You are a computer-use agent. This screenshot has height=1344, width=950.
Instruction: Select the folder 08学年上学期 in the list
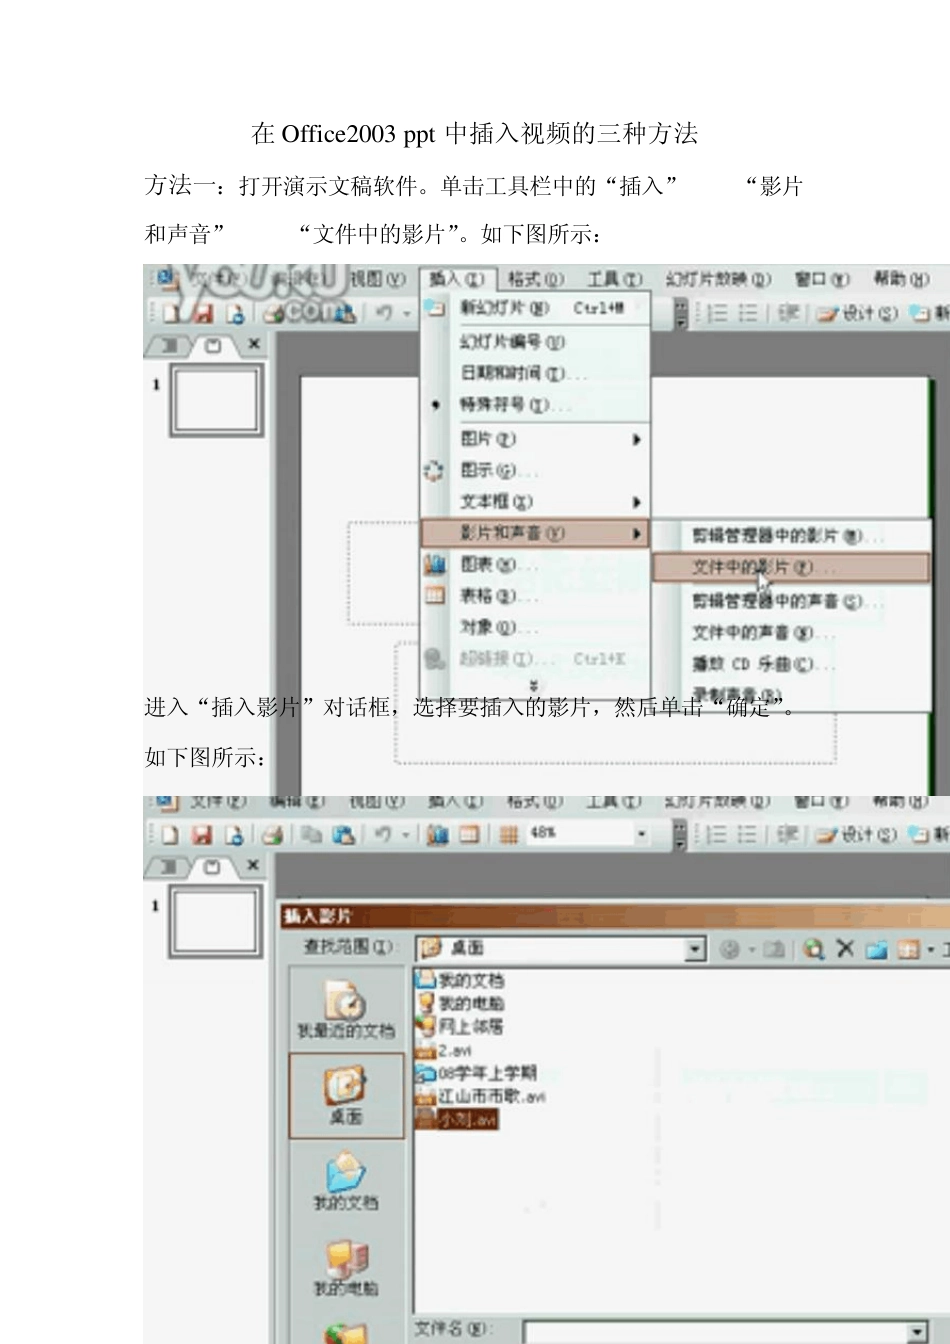click(x=476, y=1073)
